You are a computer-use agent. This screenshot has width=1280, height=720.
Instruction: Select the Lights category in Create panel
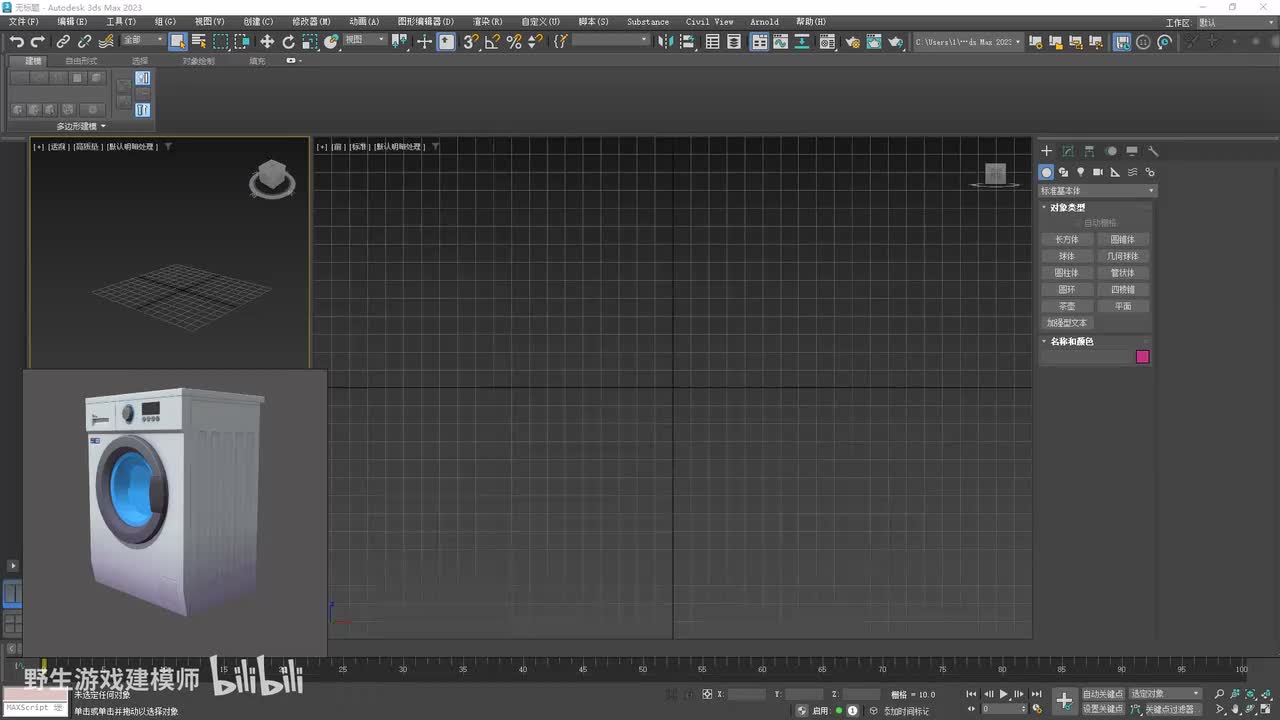1080,172
